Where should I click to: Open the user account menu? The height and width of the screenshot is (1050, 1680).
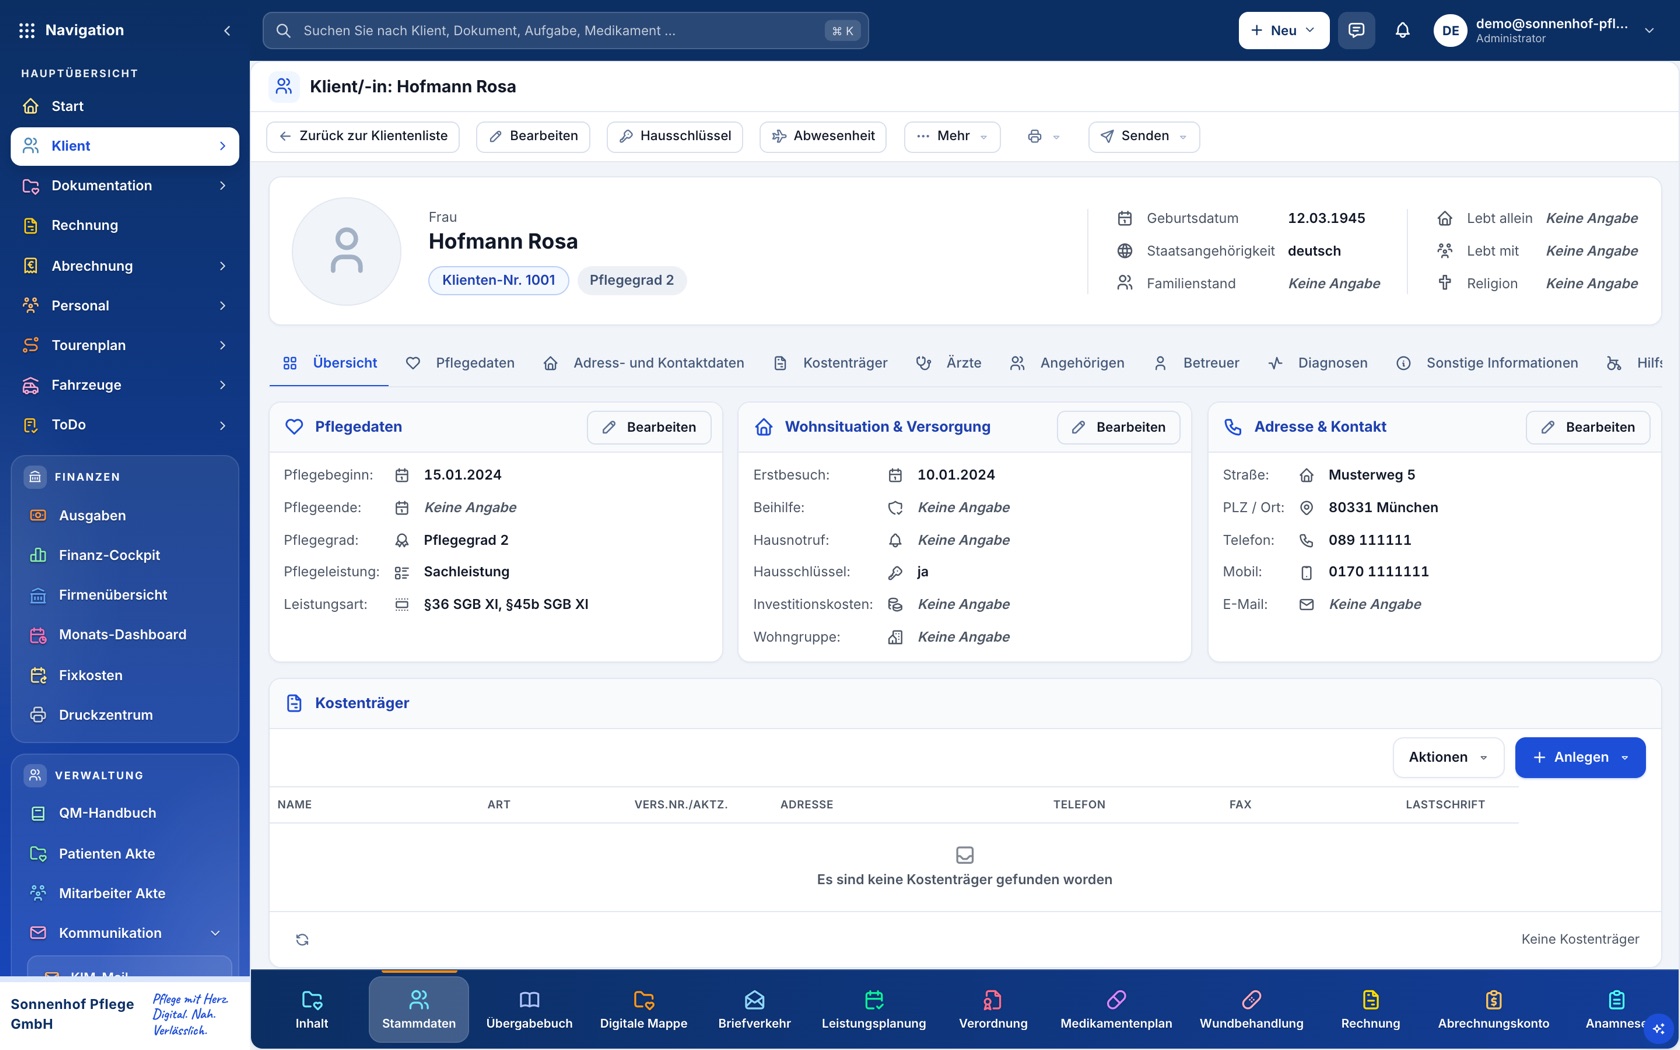(x=1545, y=30)
